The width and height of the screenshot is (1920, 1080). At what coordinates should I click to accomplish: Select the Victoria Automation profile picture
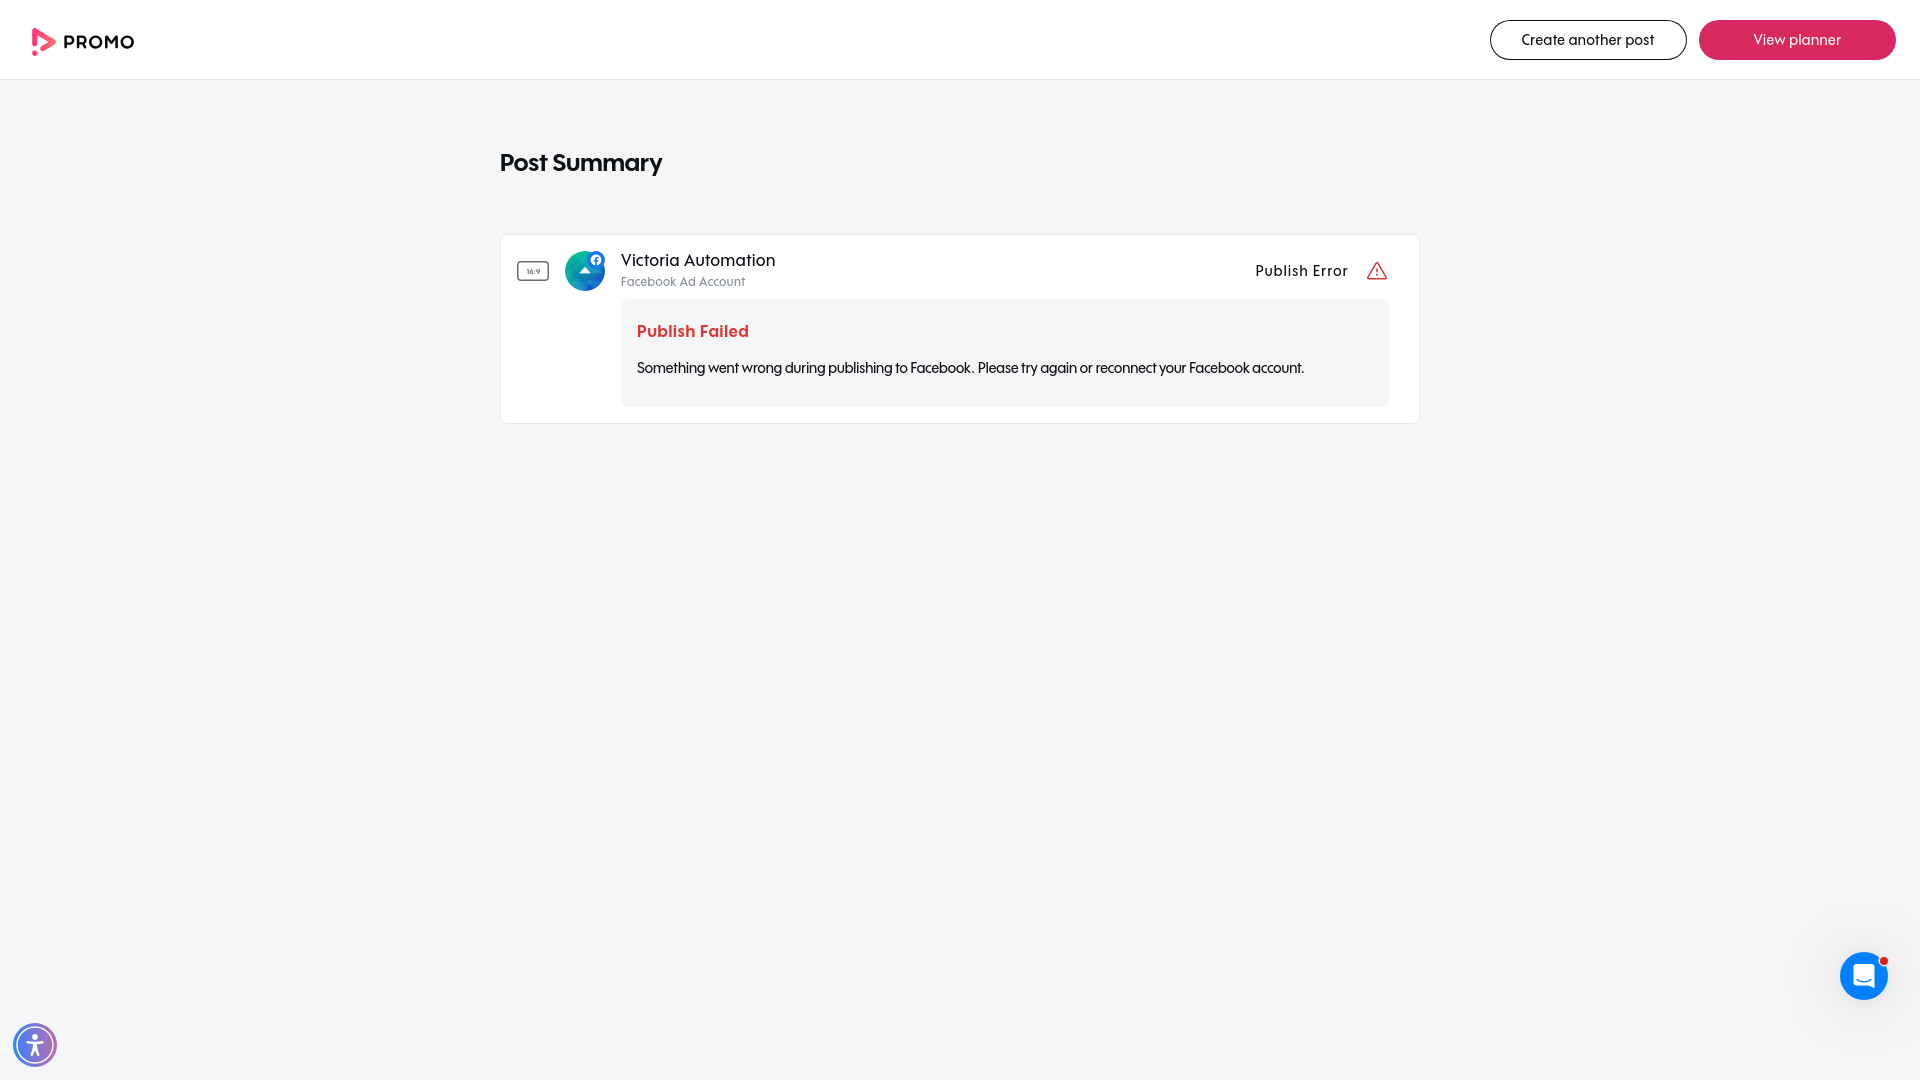pos(585,271)
